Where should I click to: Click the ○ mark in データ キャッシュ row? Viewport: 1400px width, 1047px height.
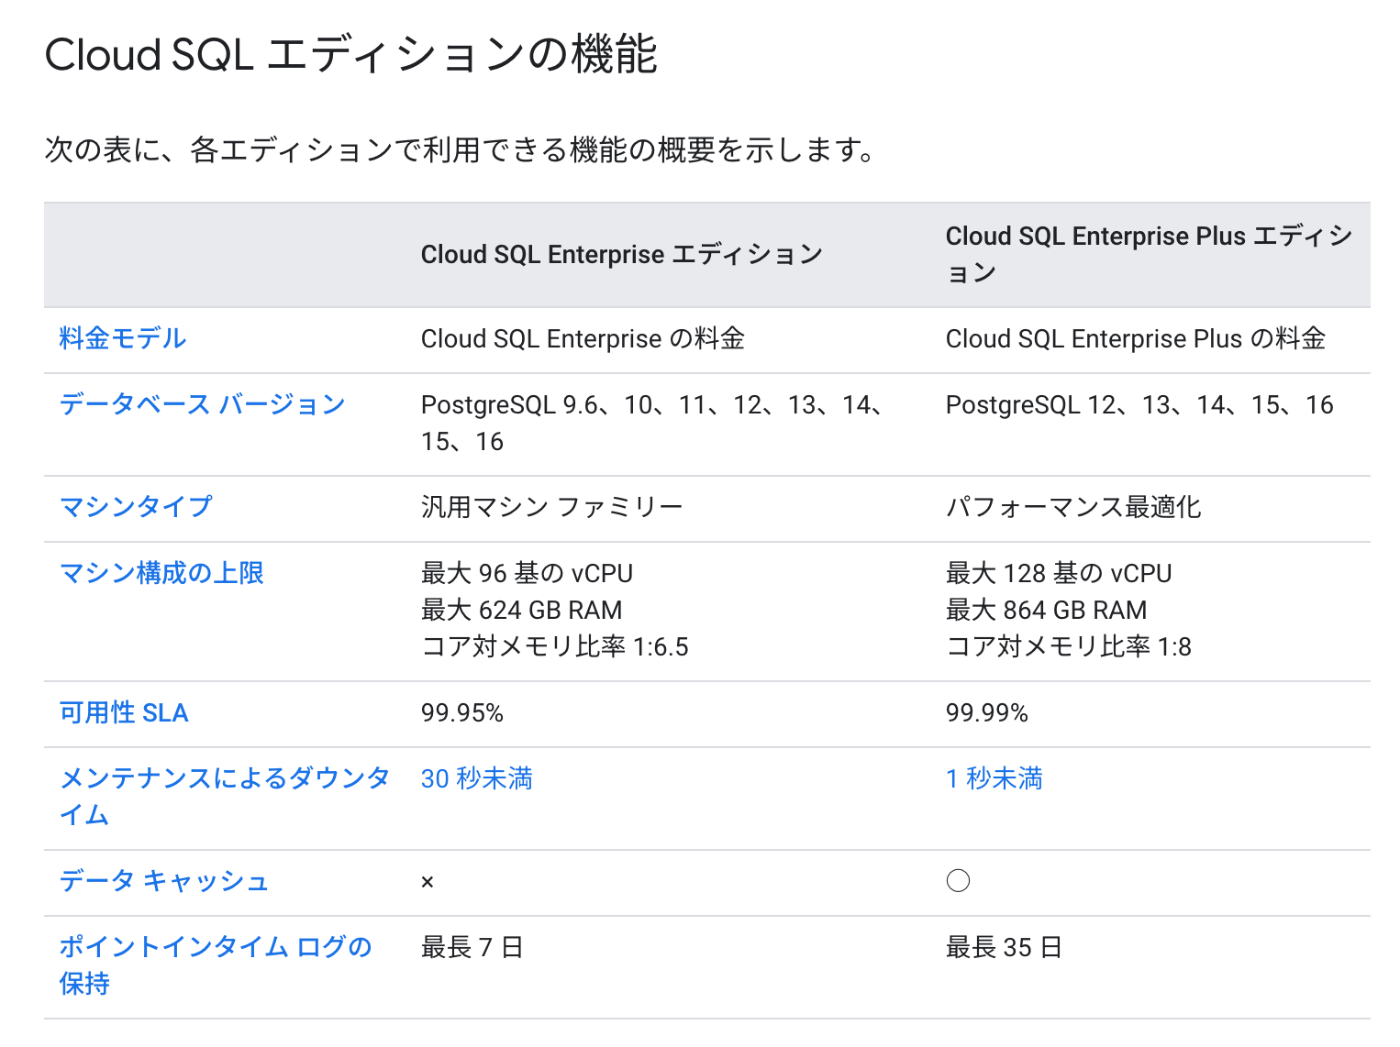click(x=958, y=880)
